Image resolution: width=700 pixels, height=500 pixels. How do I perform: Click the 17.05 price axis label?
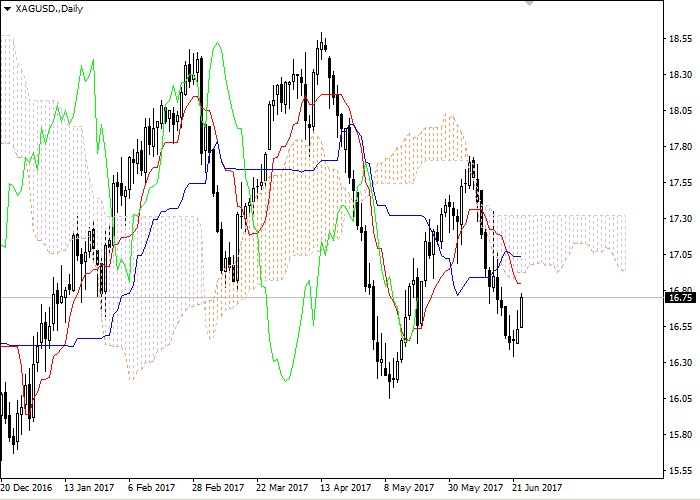[680, 255]
